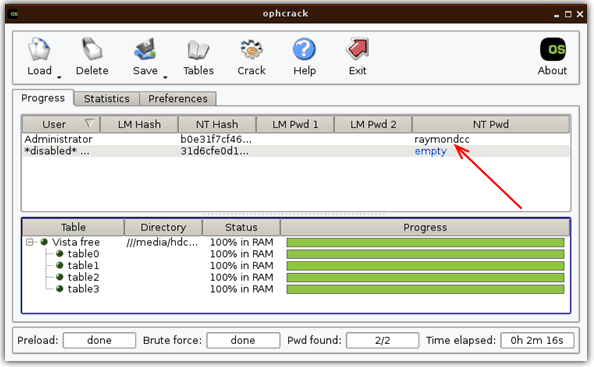Click the Load toolbar icon
The width and height of the screenshot is (594, 367).
[39, 49]
